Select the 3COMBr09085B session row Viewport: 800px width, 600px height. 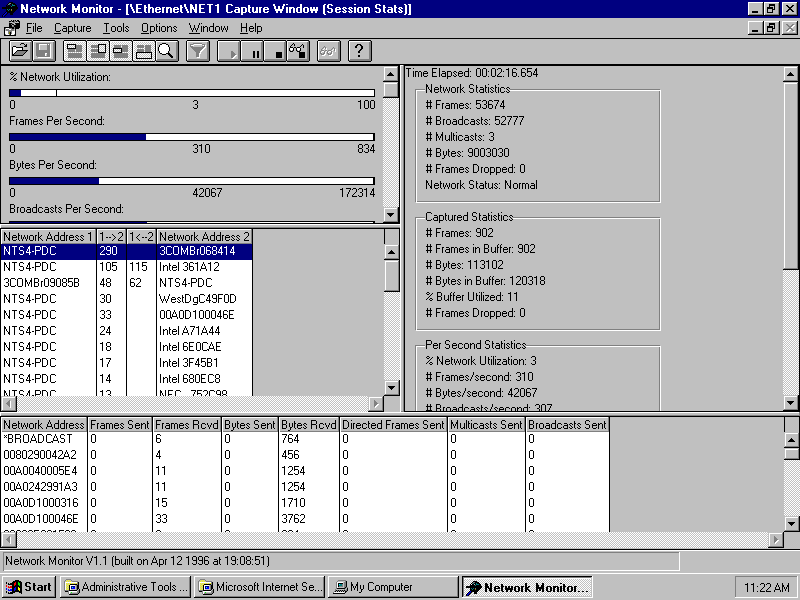coord(127,283)
